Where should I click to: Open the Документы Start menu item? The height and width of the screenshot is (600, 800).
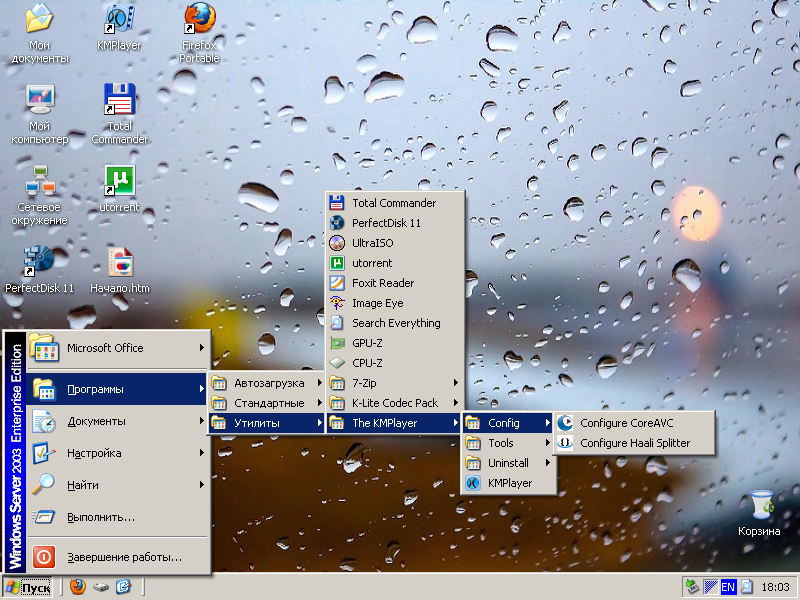click(x=117, y=421)
